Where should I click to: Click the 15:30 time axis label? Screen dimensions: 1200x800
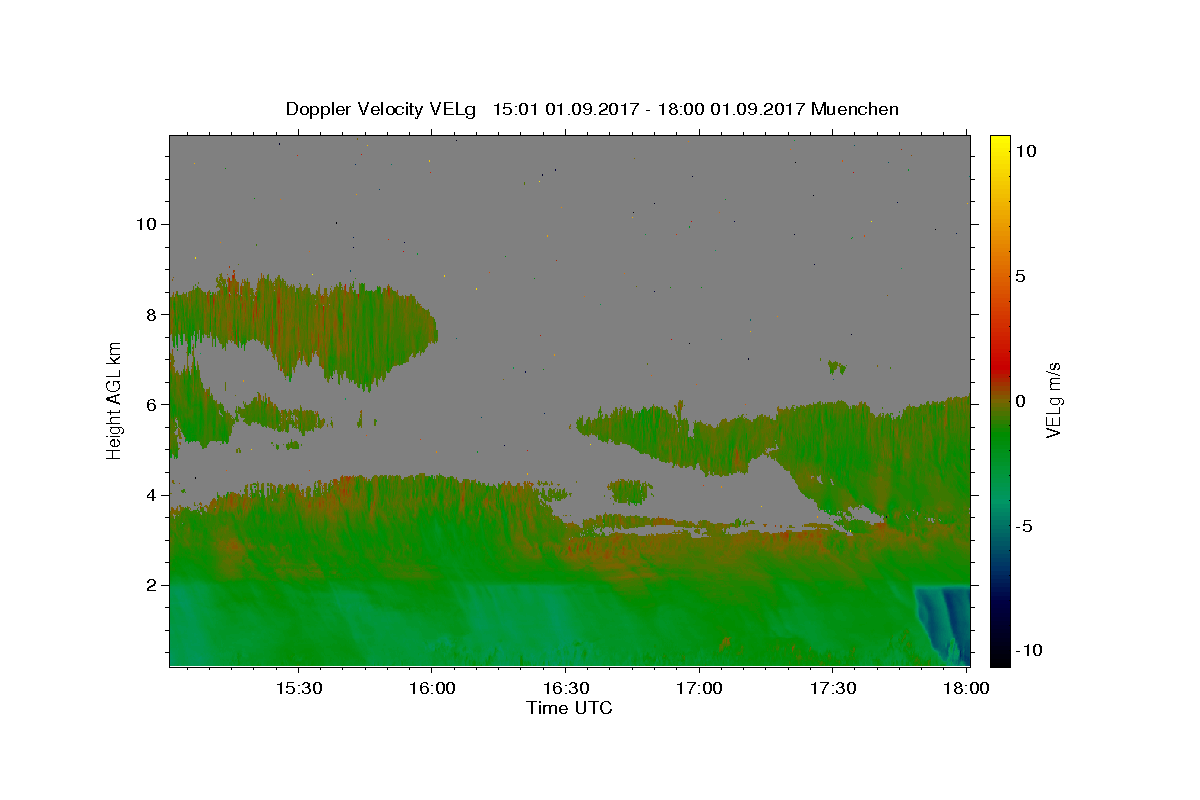(x=298, y=689)
